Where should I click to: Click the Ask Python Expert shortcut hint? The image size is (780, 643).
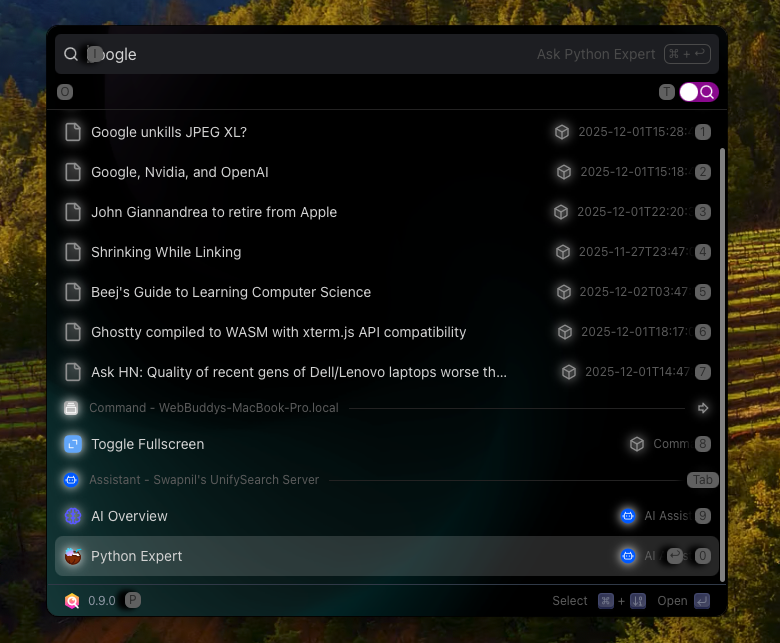pyautogui.click(x=623, y=54)
